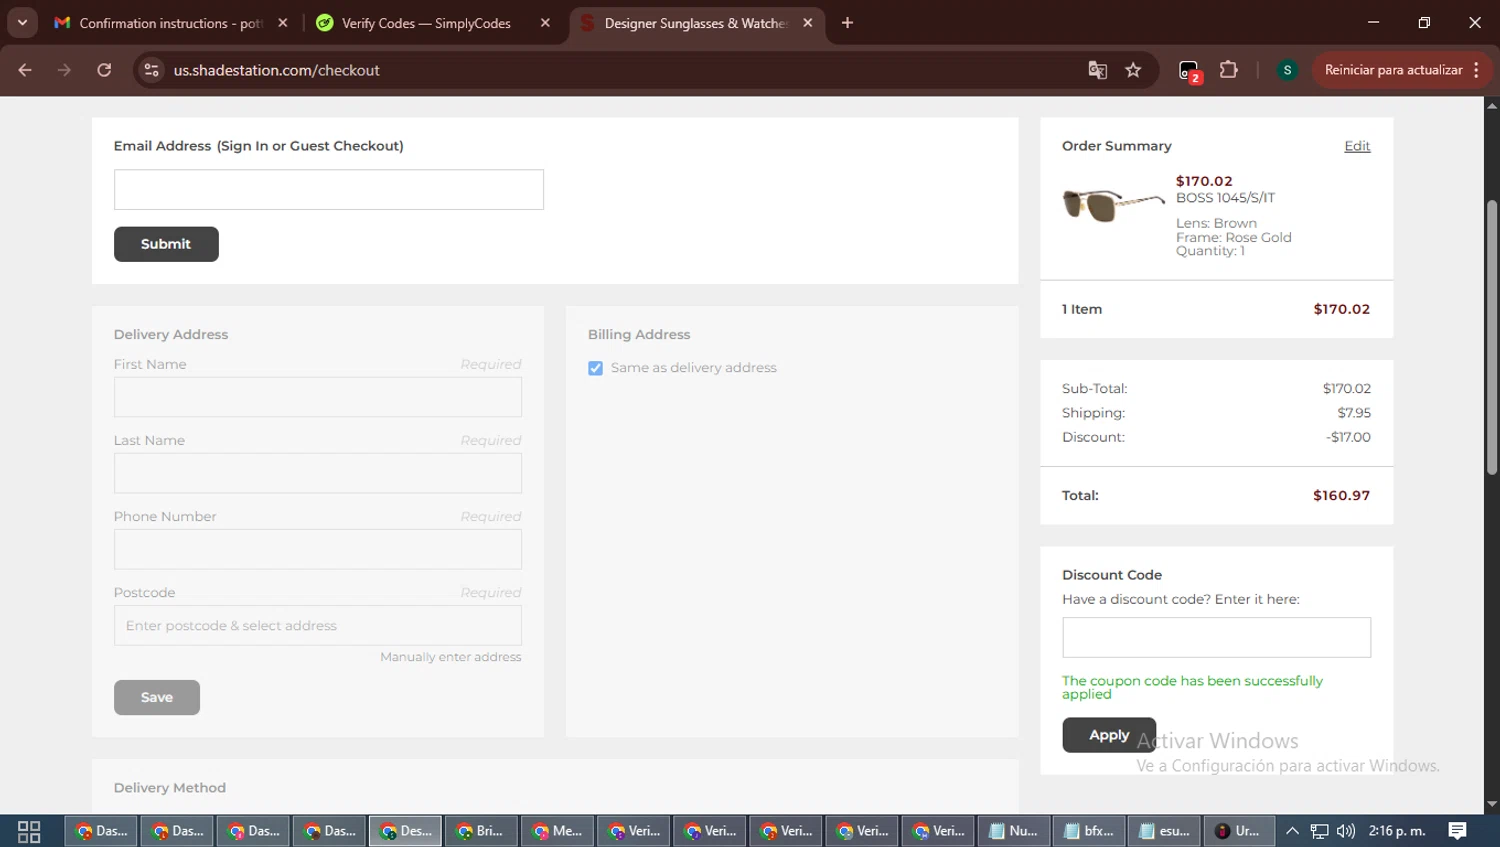Open the Chrome profile avatar S
Image resolution: width=1500 pixels, height=847 pixels.
pos(1287,70)
